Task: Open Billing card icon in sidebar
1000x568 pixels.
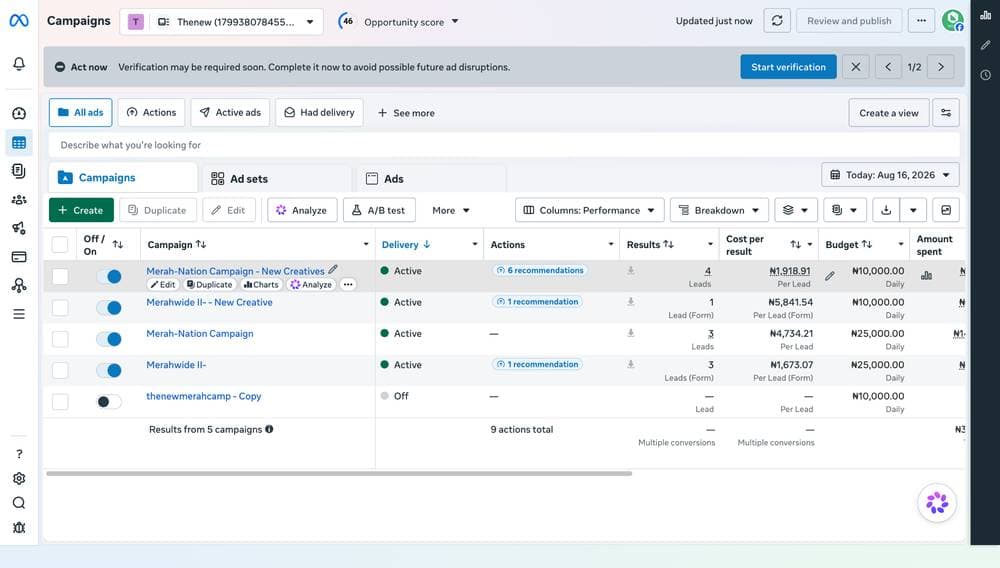Action: [19, 257]
